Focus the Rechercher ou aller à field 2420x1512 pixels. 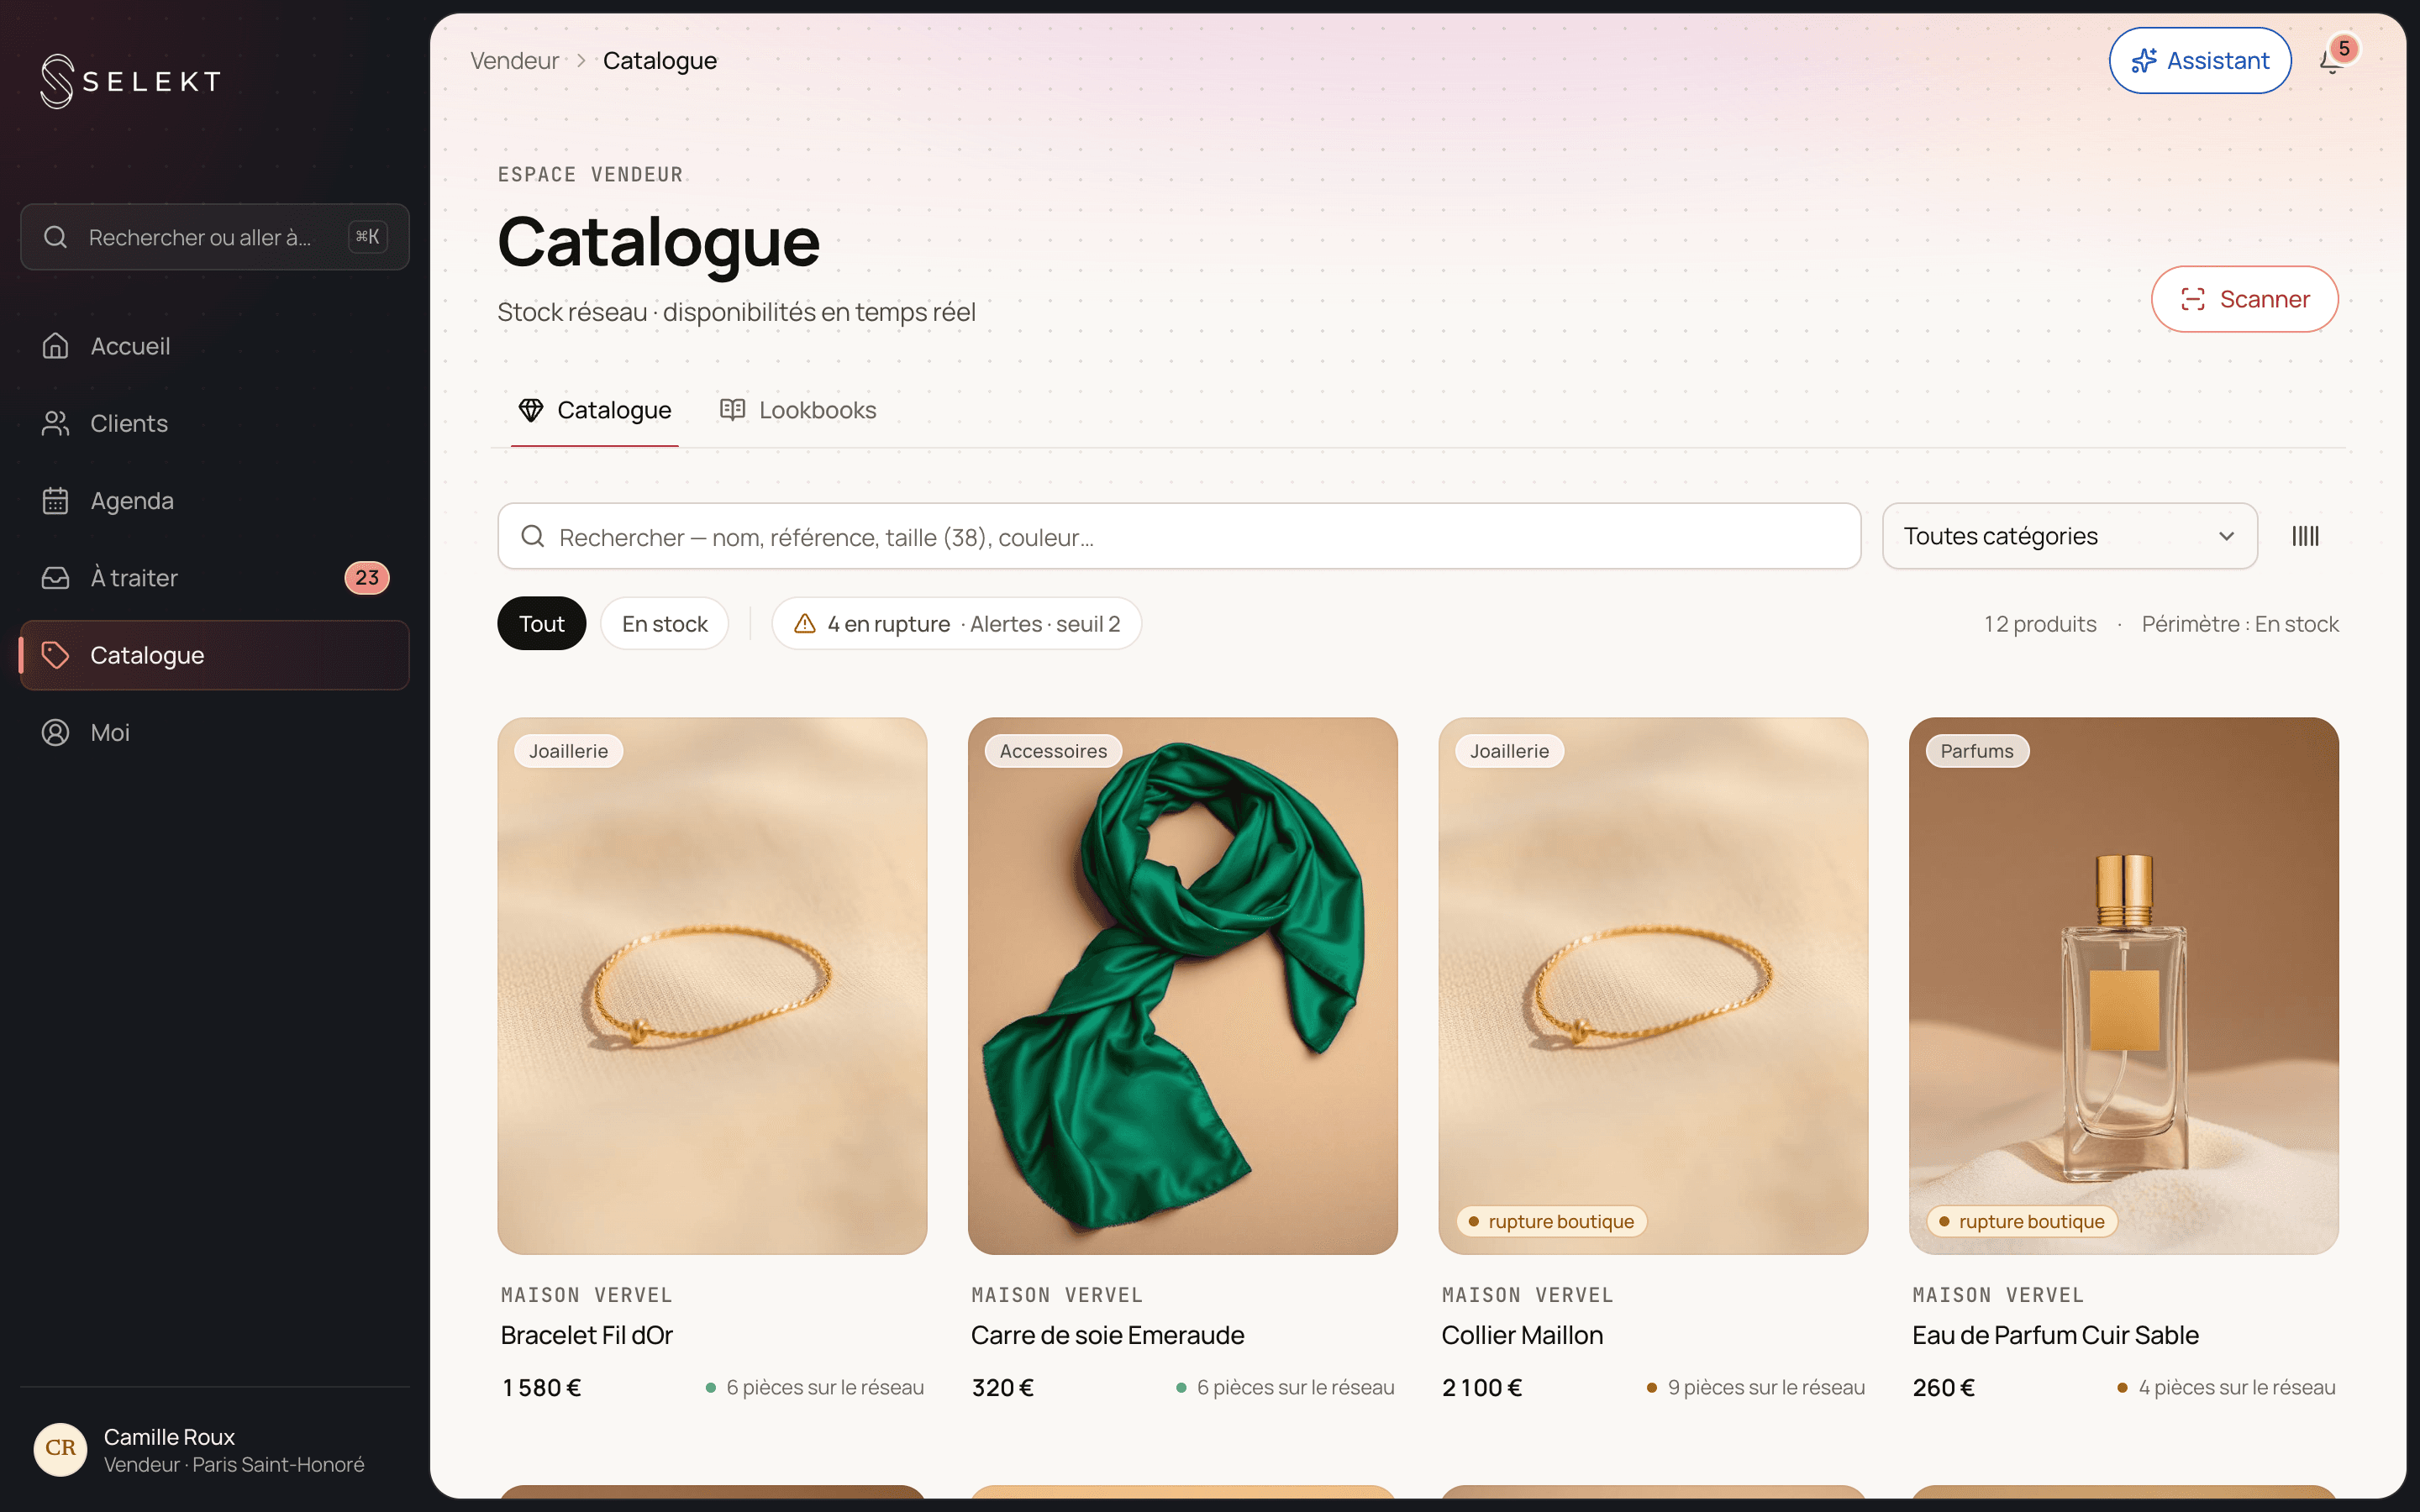[x=215, y=237]
